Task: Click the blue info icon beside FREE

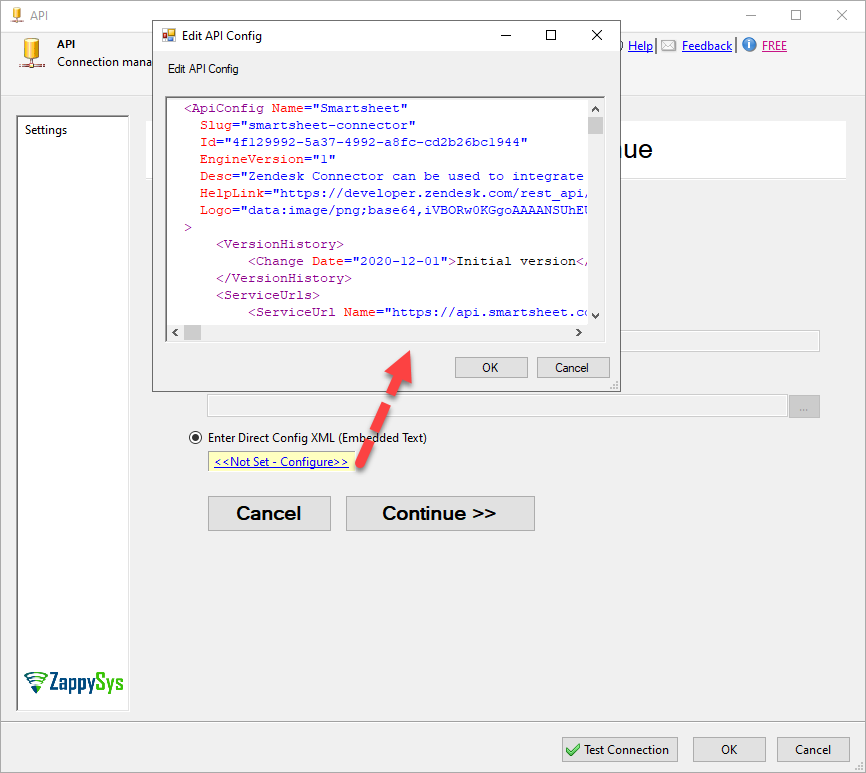Action: 749,45
